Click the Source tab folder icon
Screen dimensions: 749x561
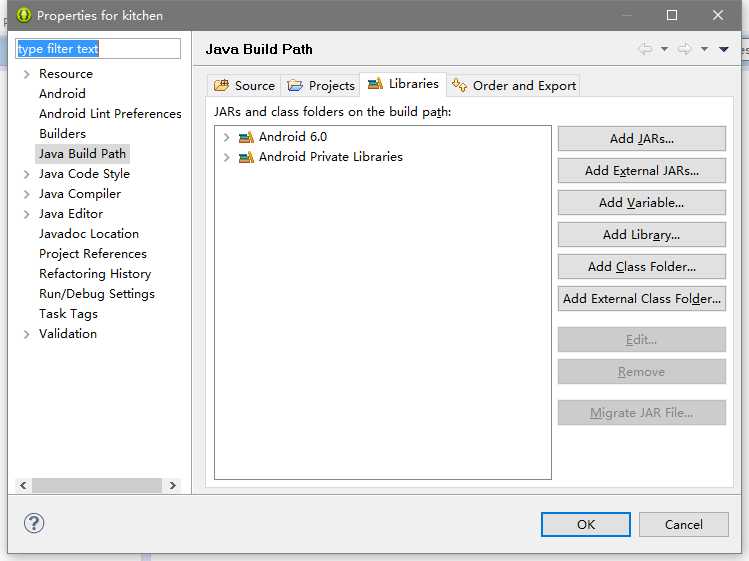click(222, 86)
